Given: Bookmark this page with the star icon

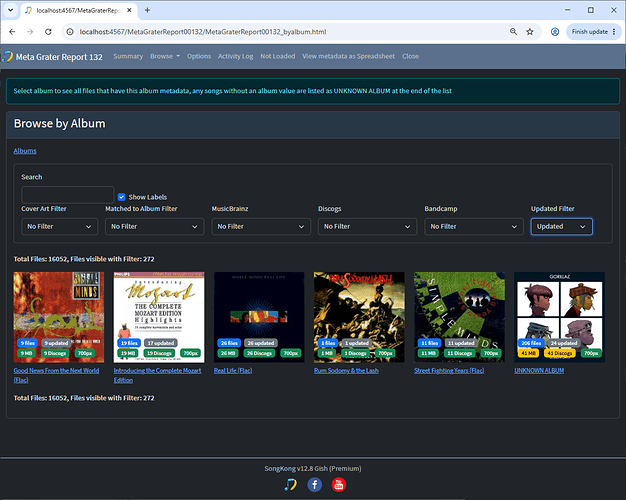Looking at the screenshot, I should coord(530,32).
